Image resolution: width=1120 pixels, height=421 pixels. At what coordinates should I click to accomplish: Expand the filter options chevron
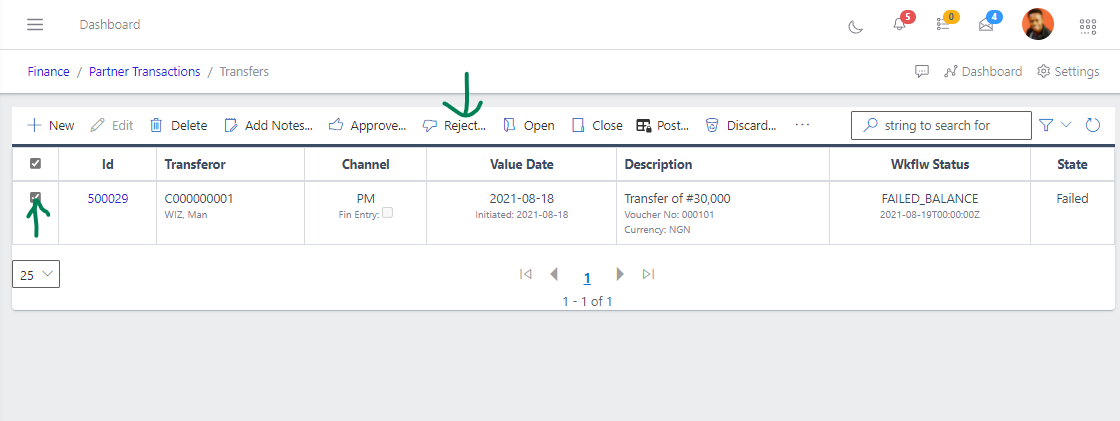pyautogui.click(x=1066, y=124)
